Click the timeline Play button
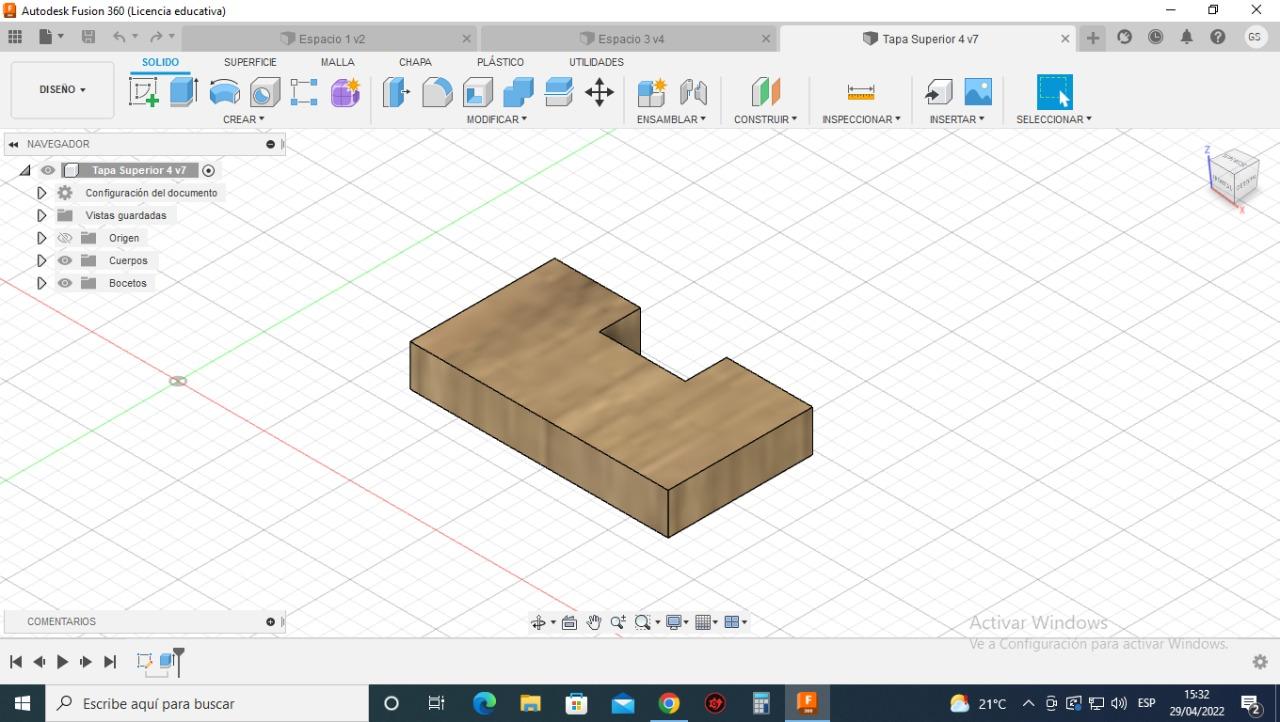This screenshot has height=722, width=1280. coord(62,662)
